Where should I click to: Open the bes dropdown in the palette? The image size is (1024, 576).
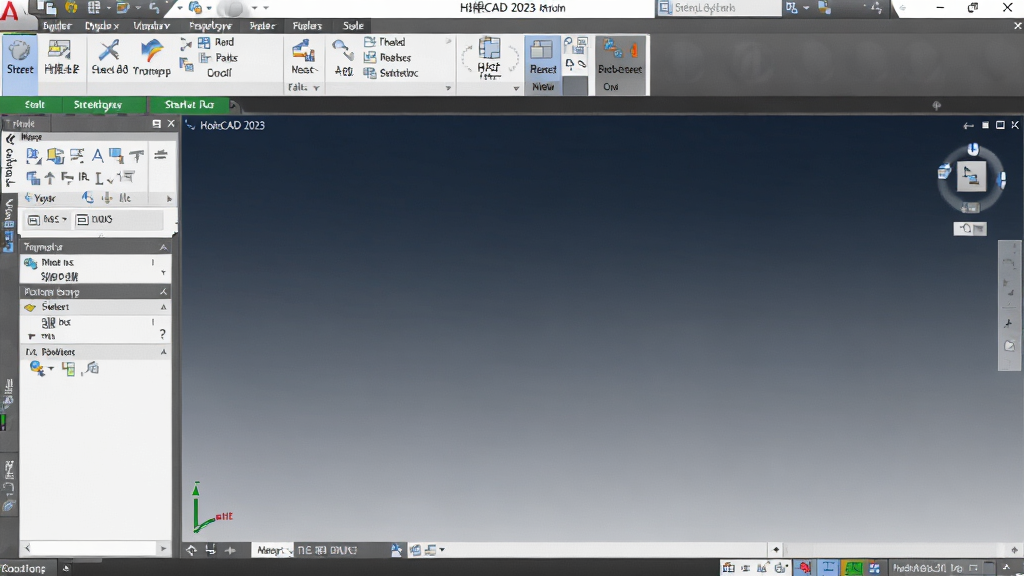[47, 219]
